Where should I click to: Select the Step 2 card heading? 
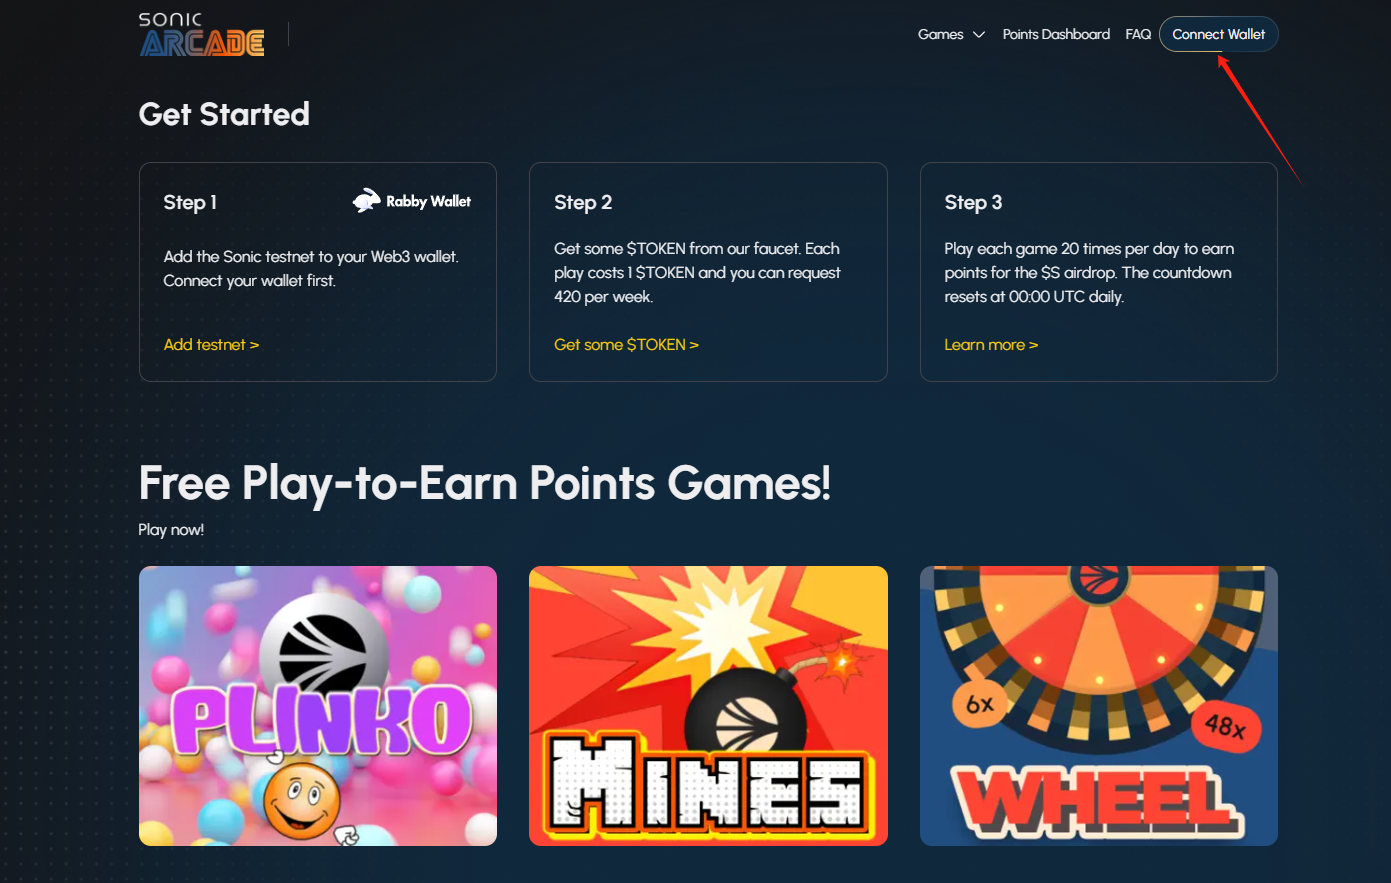click(x=583, y=202)
